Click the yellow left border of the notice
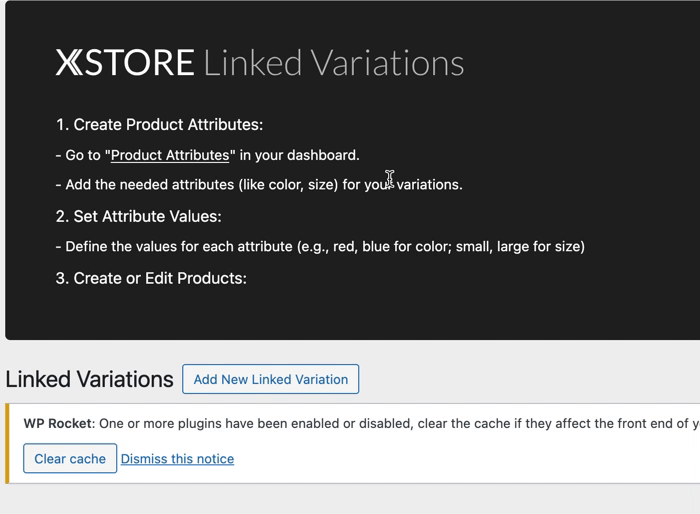Viewport: 700px width, 514px height. (x=7, y=443)
